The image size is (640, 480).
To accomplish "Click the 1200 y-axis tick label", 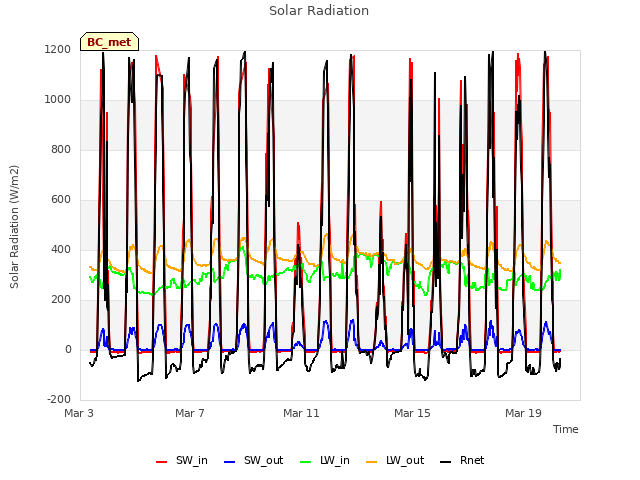I will pyautogui.click(x=58, y=50).
